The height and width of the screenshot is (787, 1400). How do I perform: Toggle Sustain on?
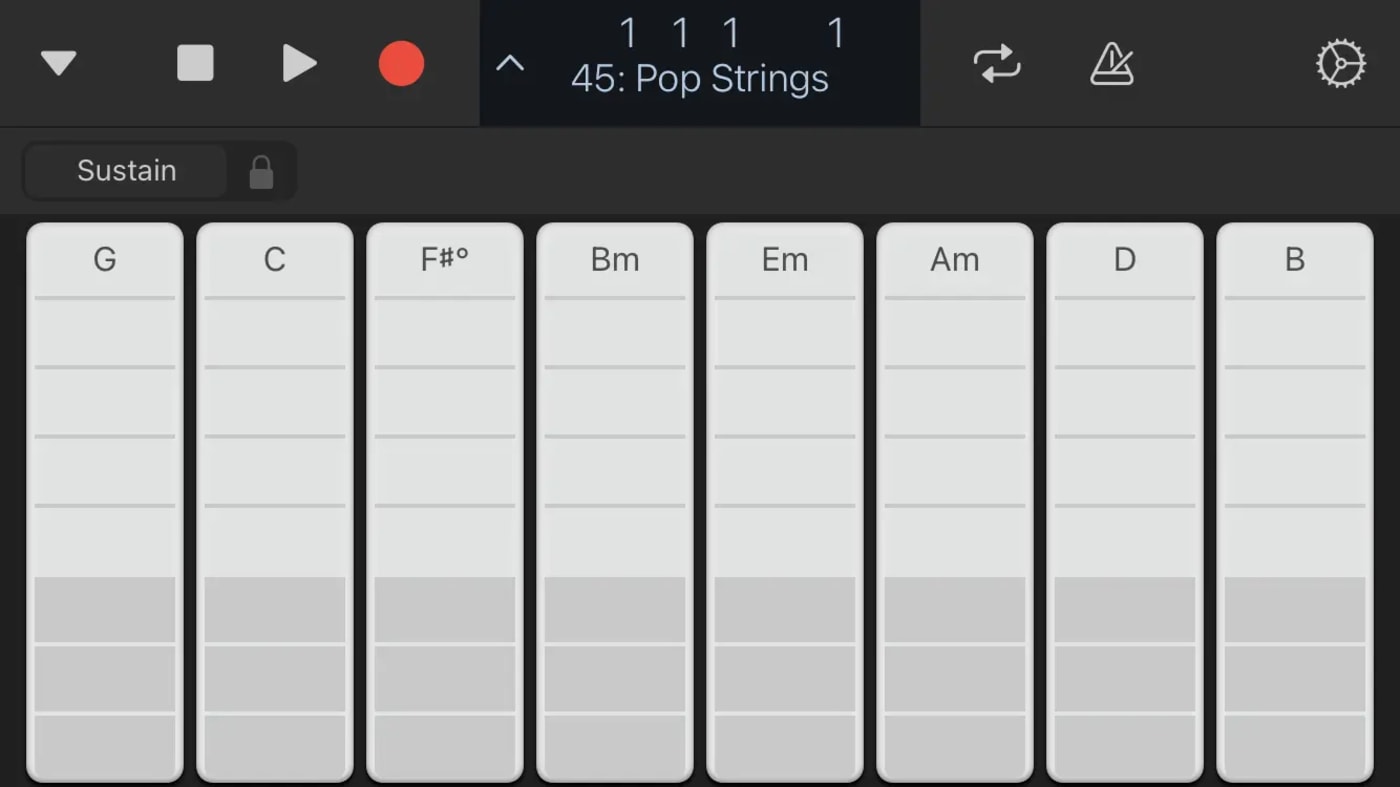pyautogui.click(x=125, y=171)
